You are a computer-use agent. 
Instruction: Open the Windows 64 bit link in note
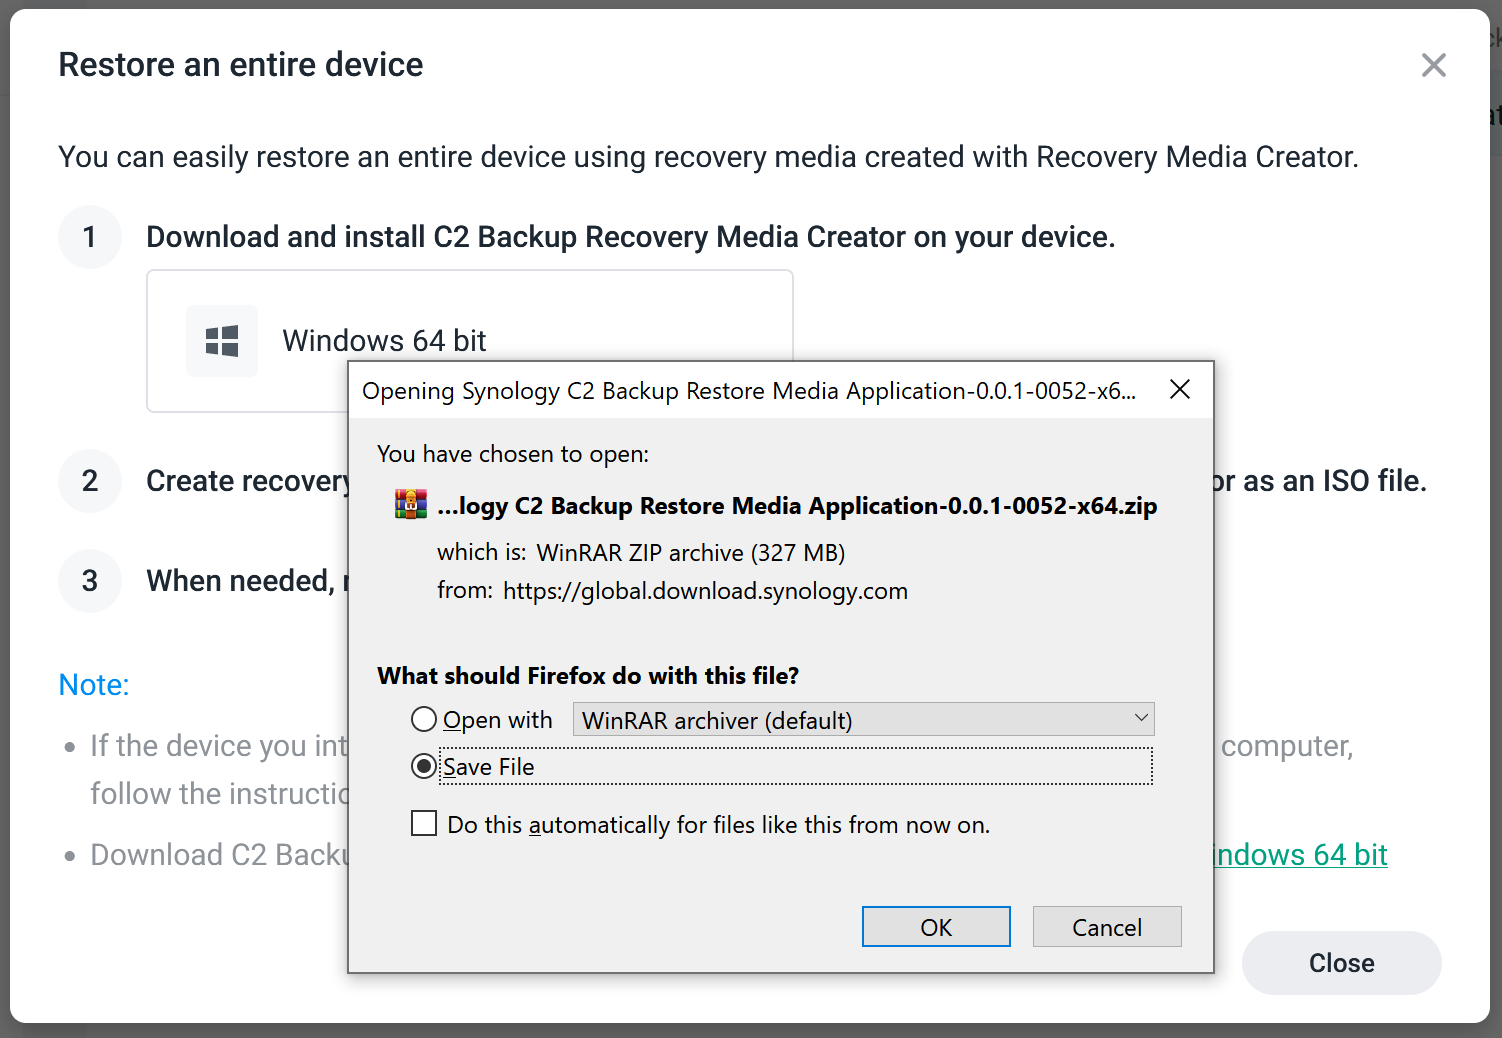[x=1300, y=855]
